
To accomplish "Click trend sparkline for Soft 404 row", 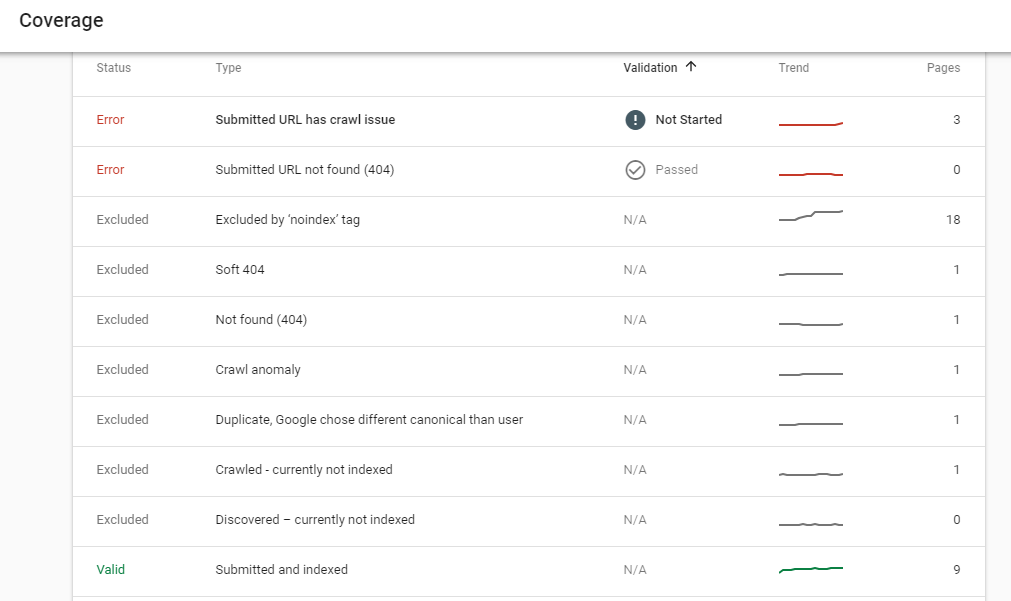I will [811, 273].
